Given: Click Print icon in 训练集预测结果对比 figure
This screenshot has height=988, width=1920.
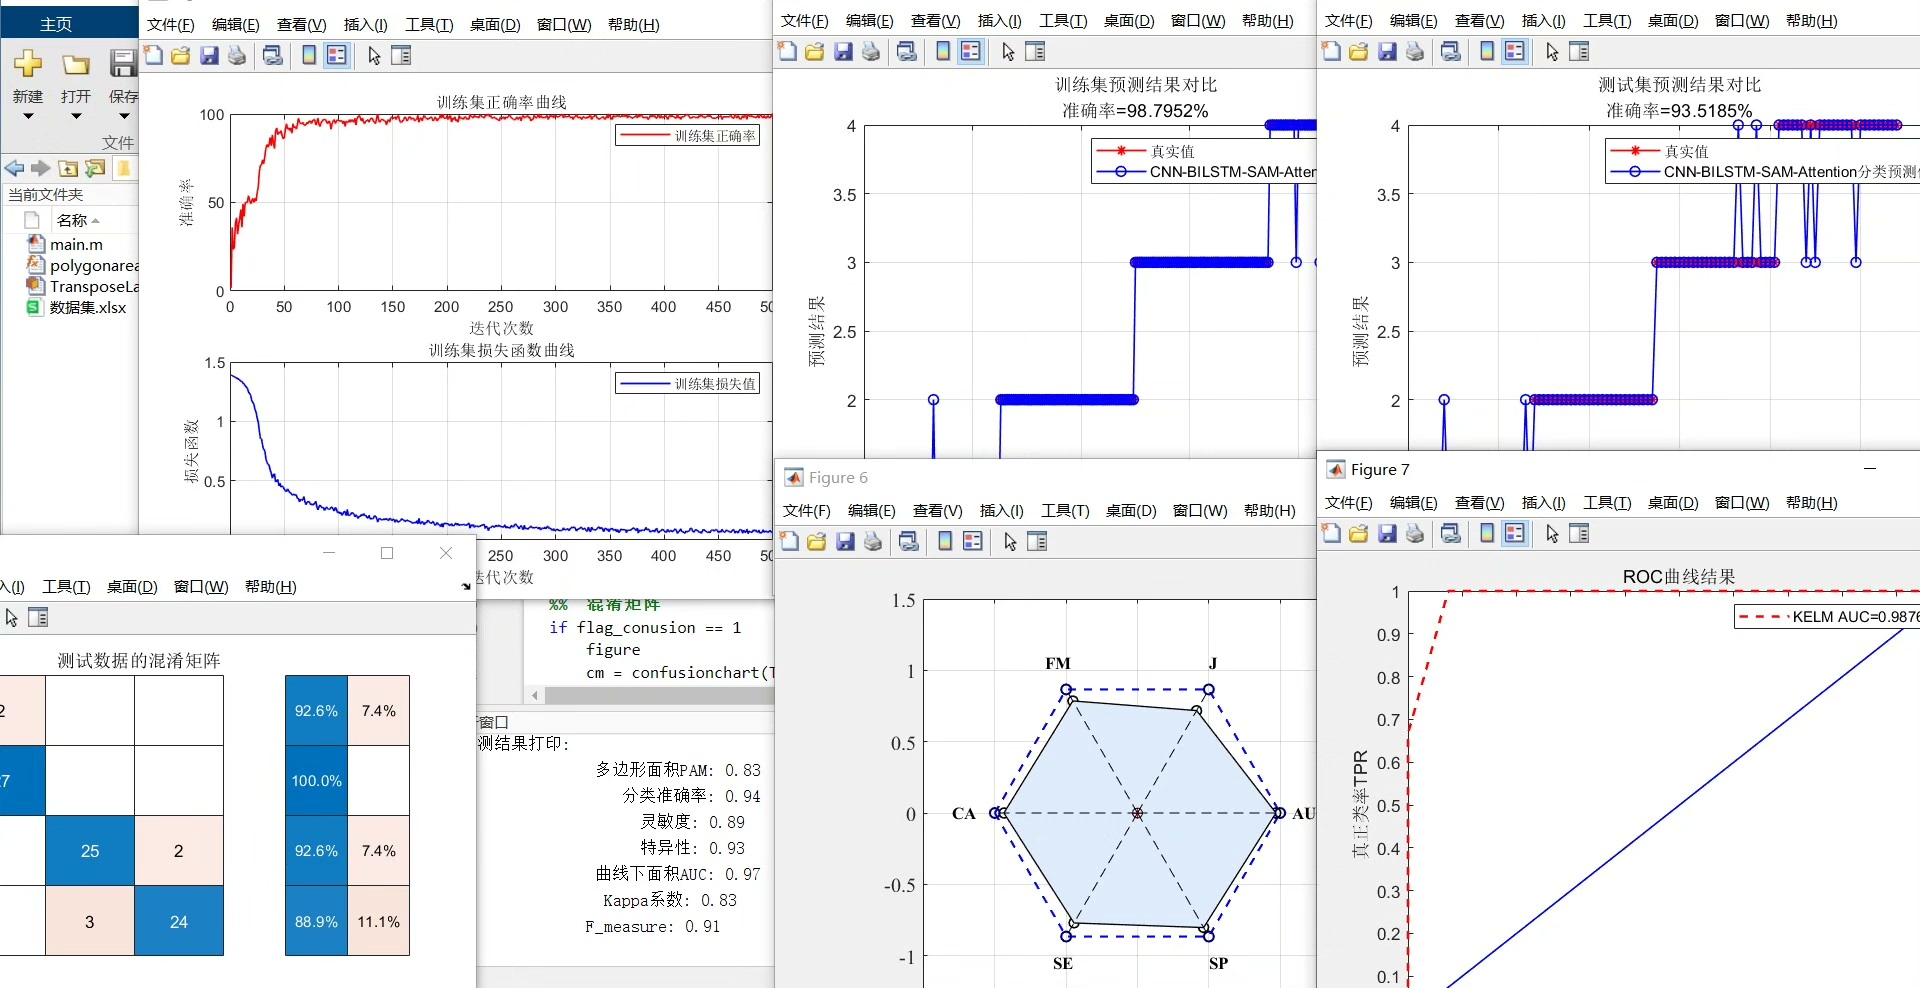Looking at the screenshot, I should click(x=870, y=52).
